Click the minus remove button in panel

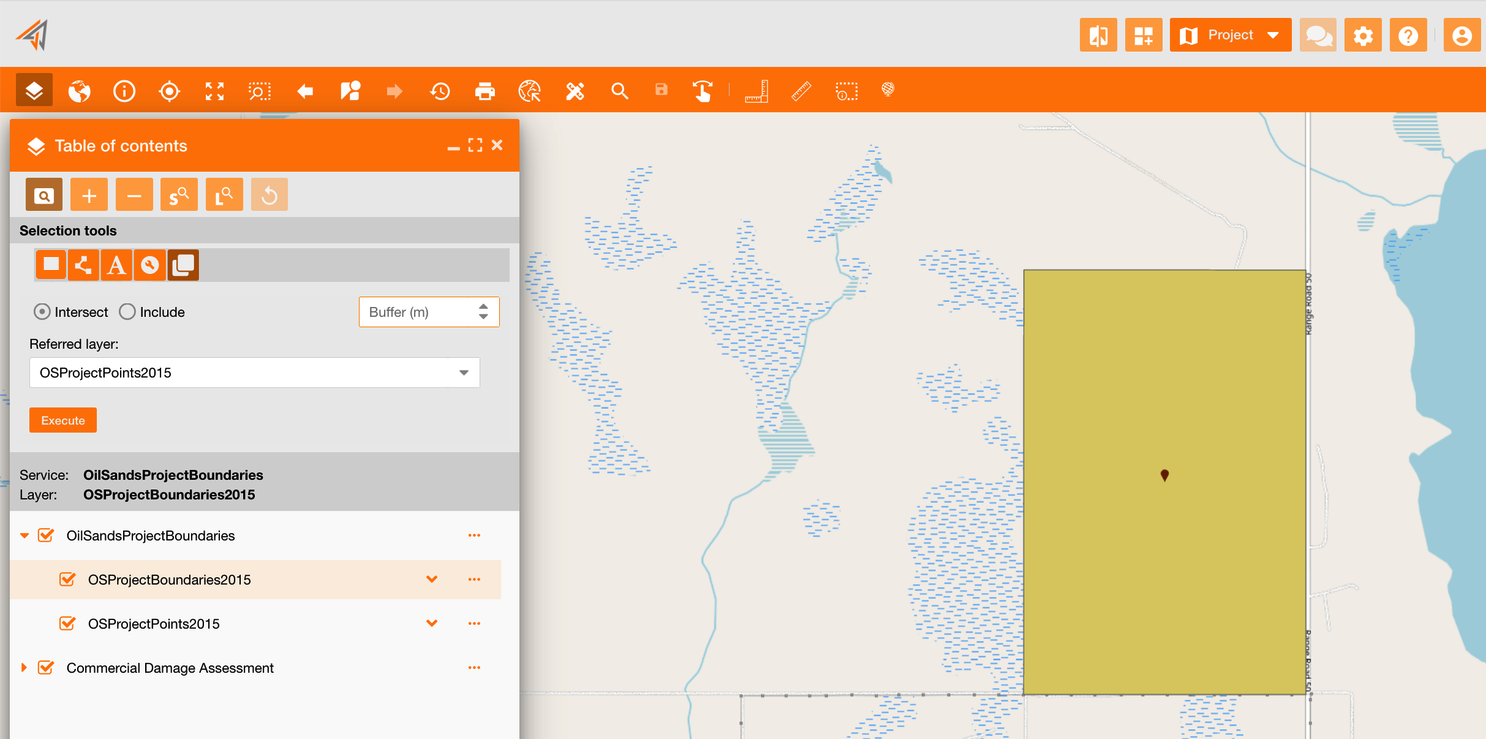click(x=134, y=195)
